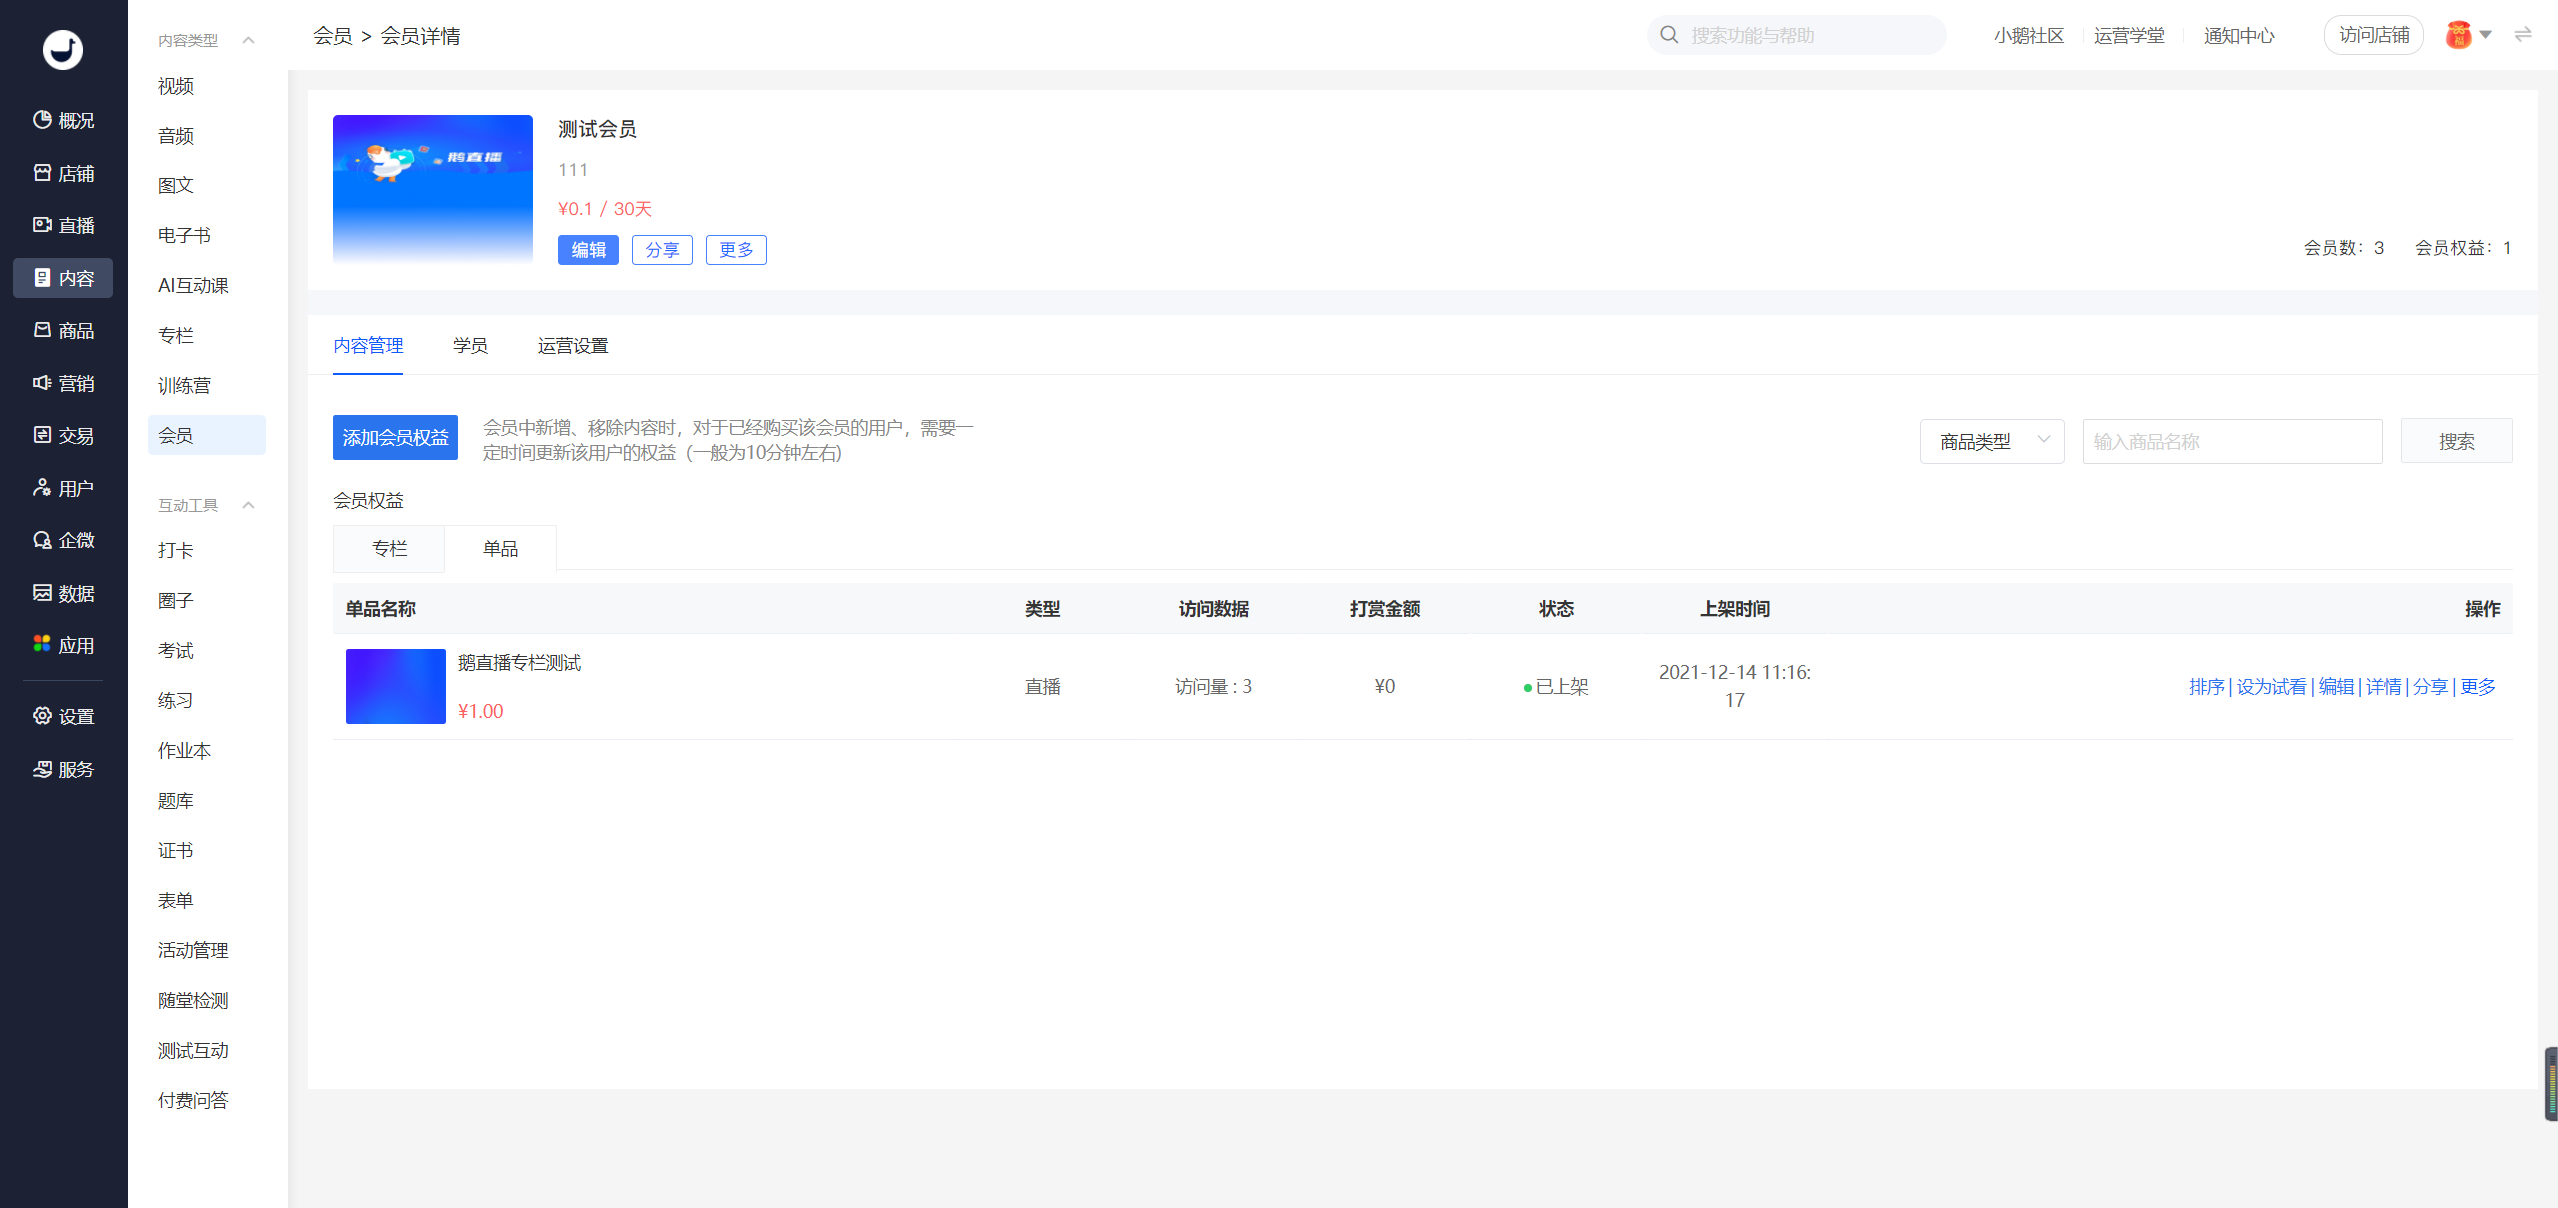
Task: Click the 会员 breadcrumb link
Action: 332,36
